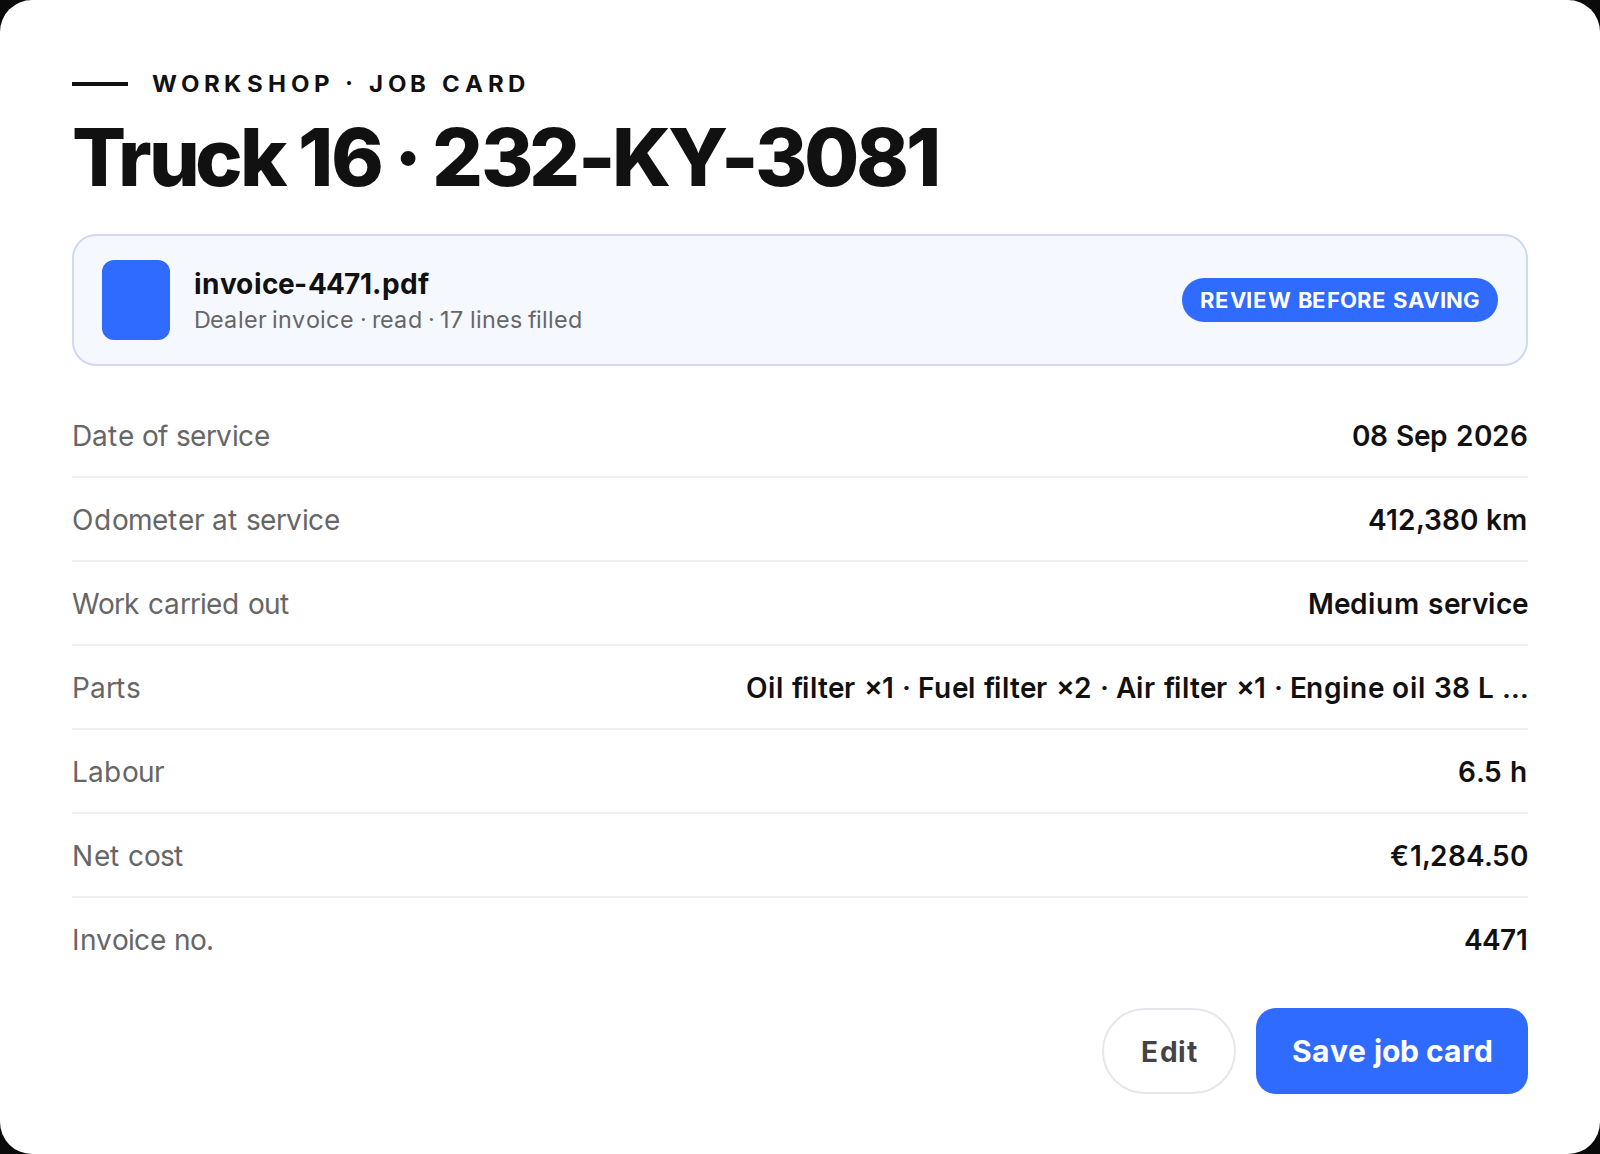Click the Review Before Saving badge

point(1339,300)
